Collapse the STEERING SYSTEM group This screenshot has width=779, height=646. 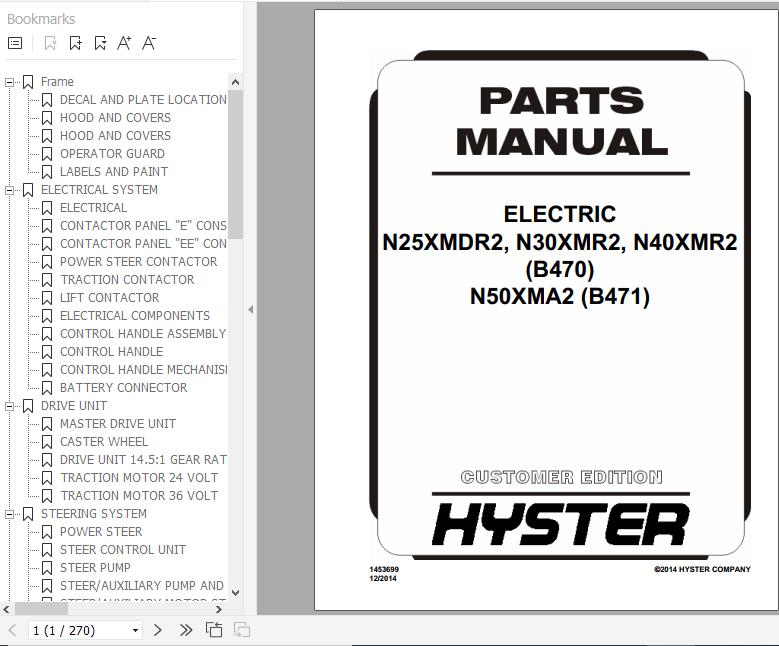tap(9, 514)
